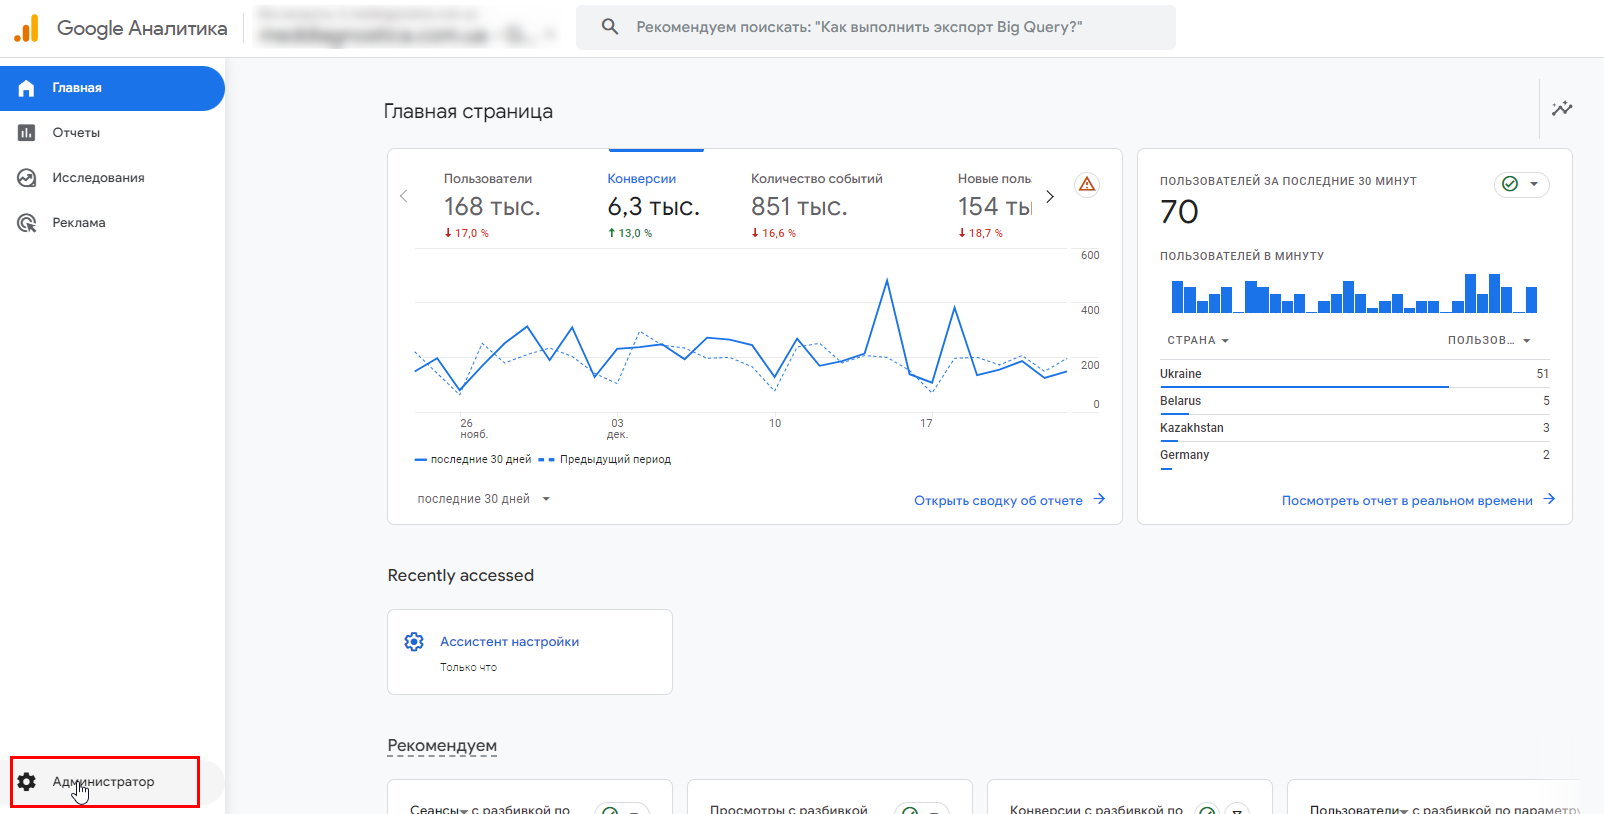
Task: Click the 168 тыс. users value
Action: coord(492,207)
